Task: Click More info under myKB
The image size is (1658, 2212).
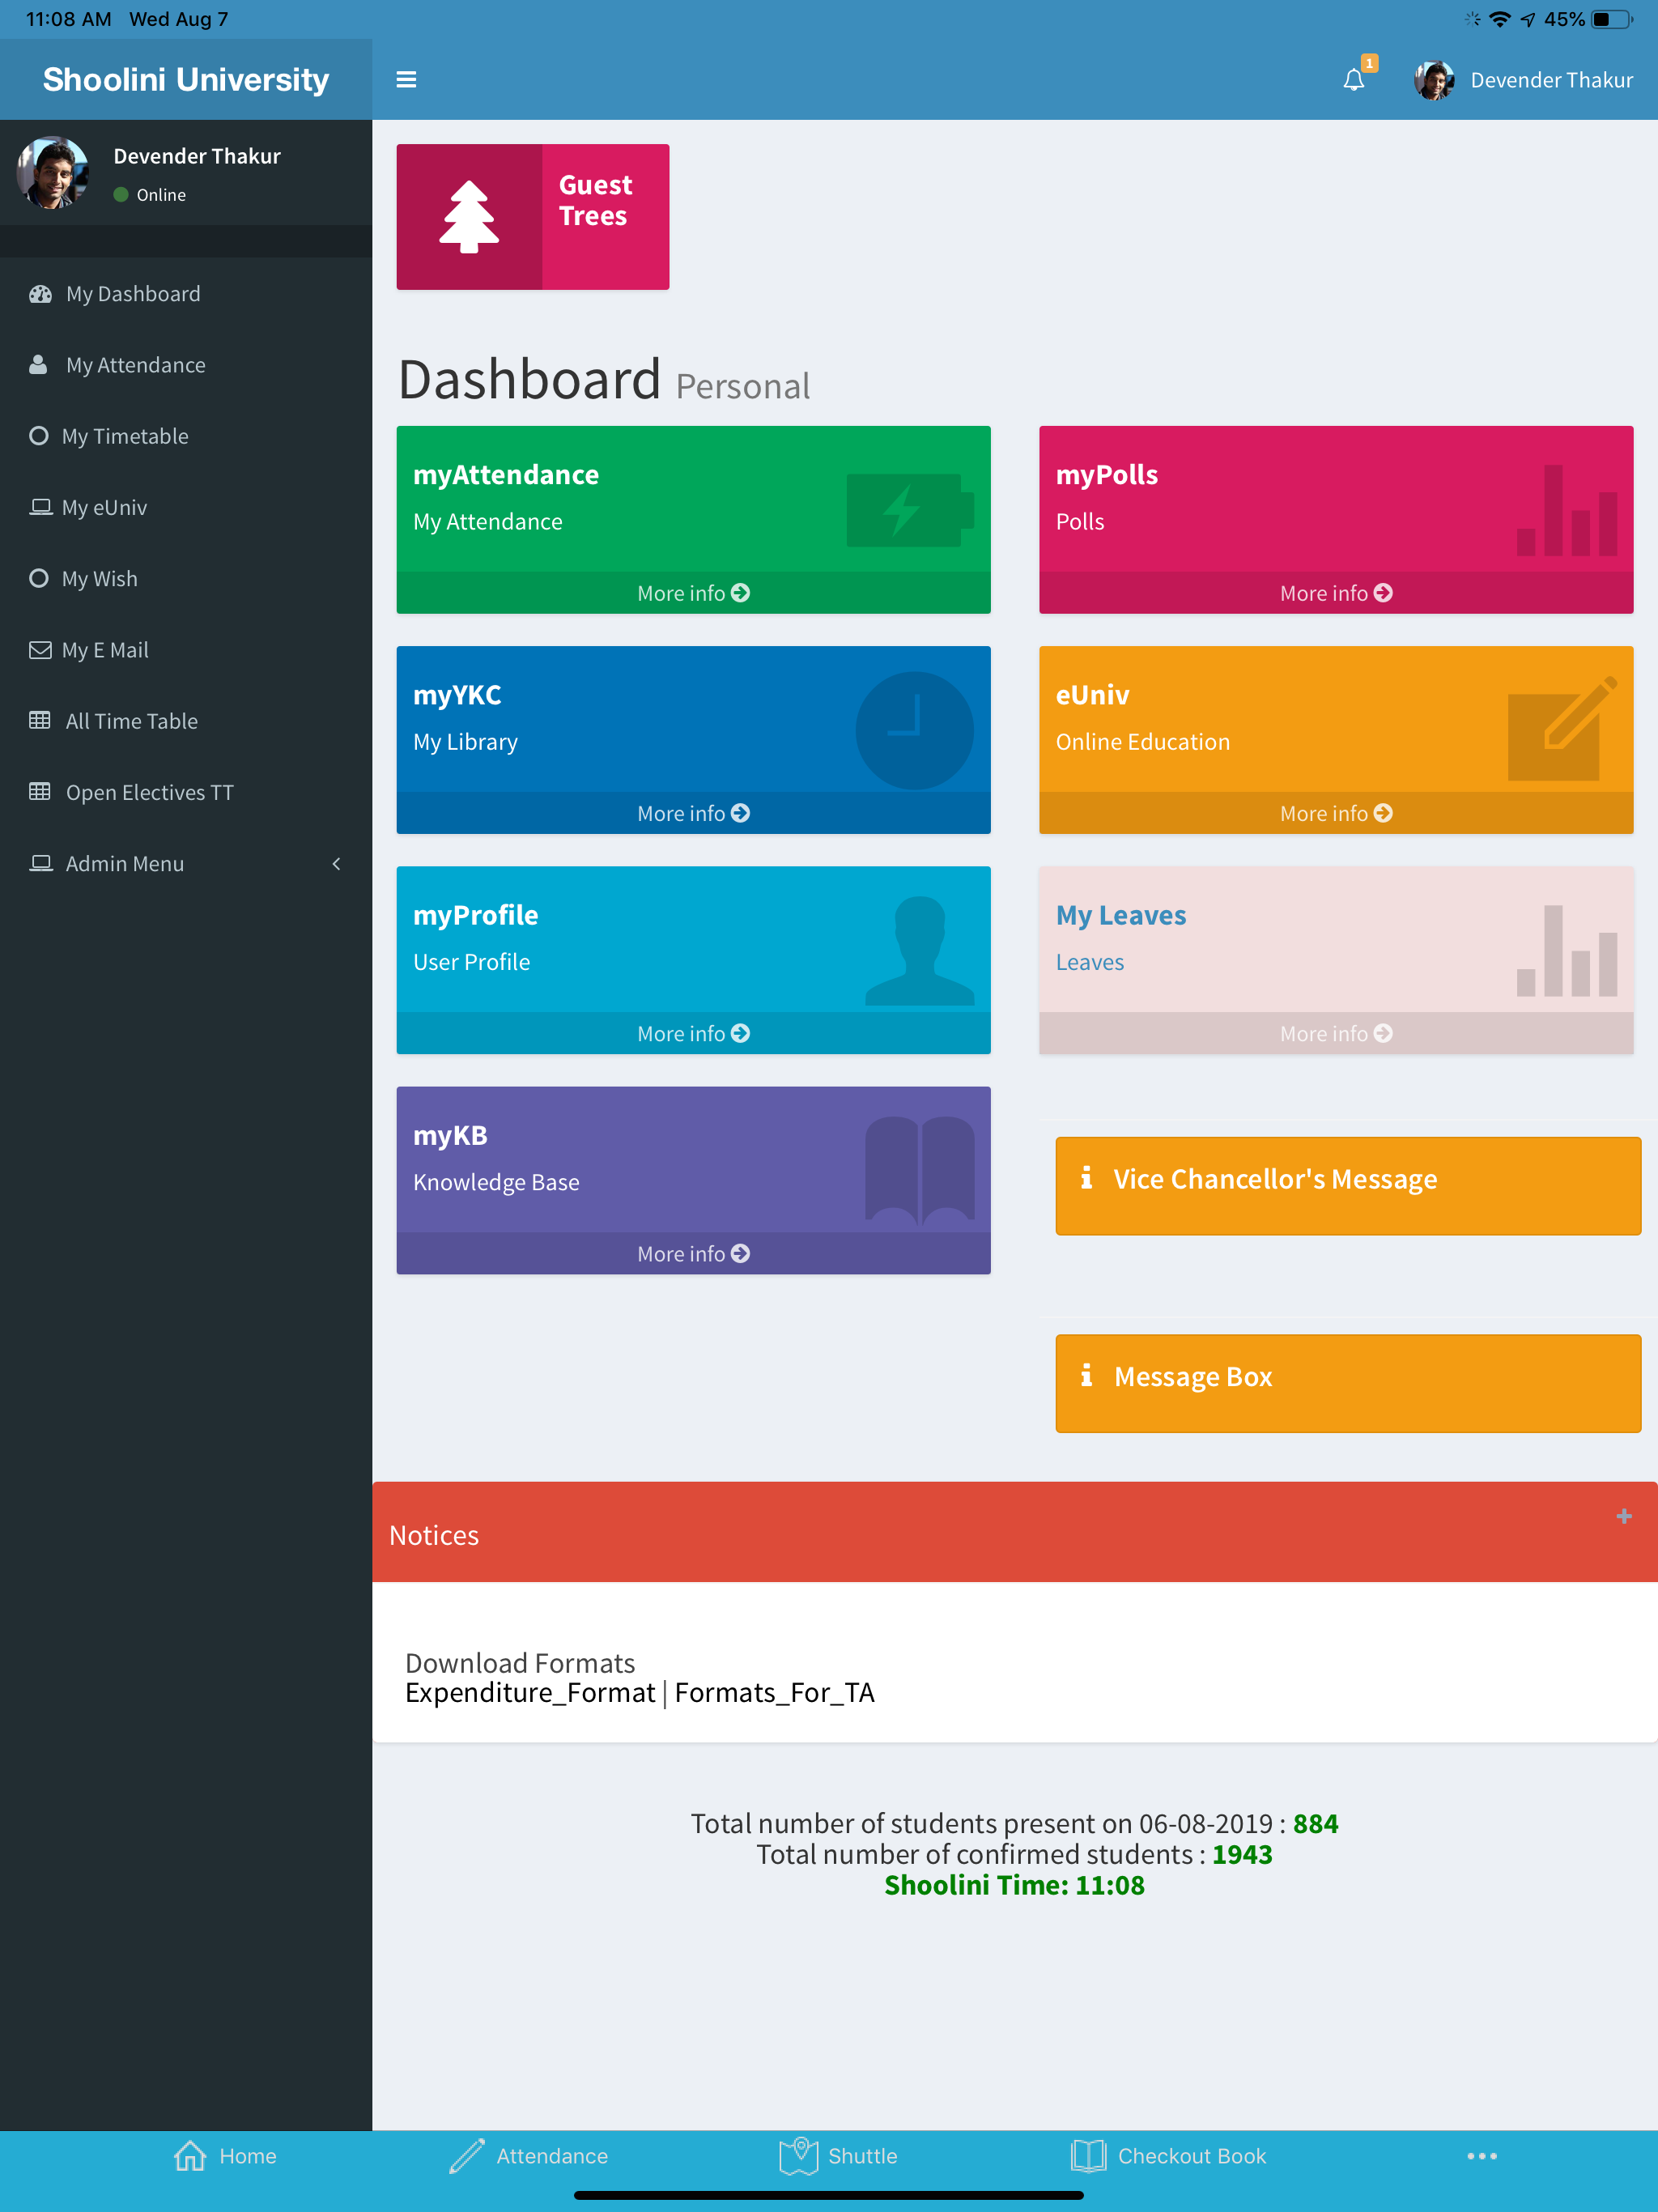Action: 693,1253
